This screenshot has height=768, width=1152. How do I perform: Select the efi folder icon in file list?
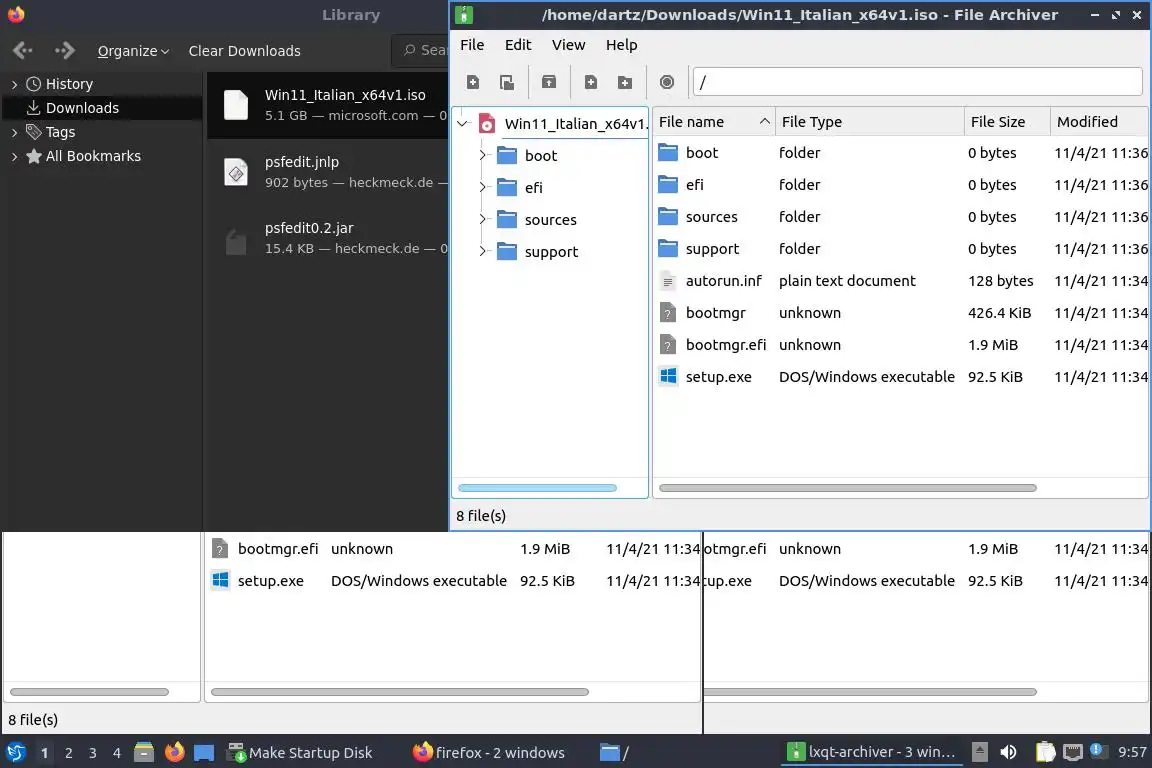(668, 184)
